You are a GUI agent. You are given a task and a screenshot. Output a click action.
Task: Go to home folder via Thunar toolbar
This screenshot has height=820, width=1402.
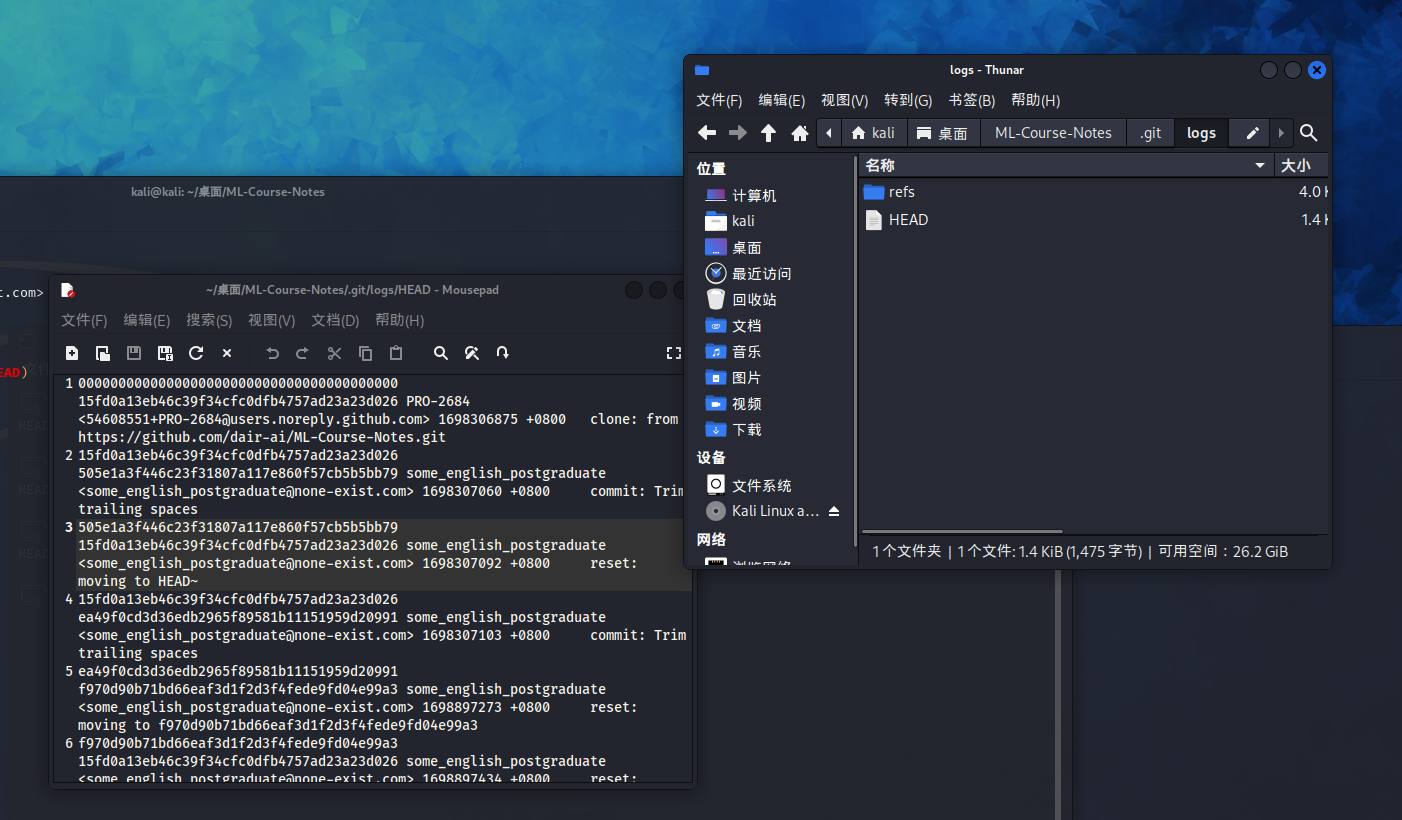click(x=800, y=133)
